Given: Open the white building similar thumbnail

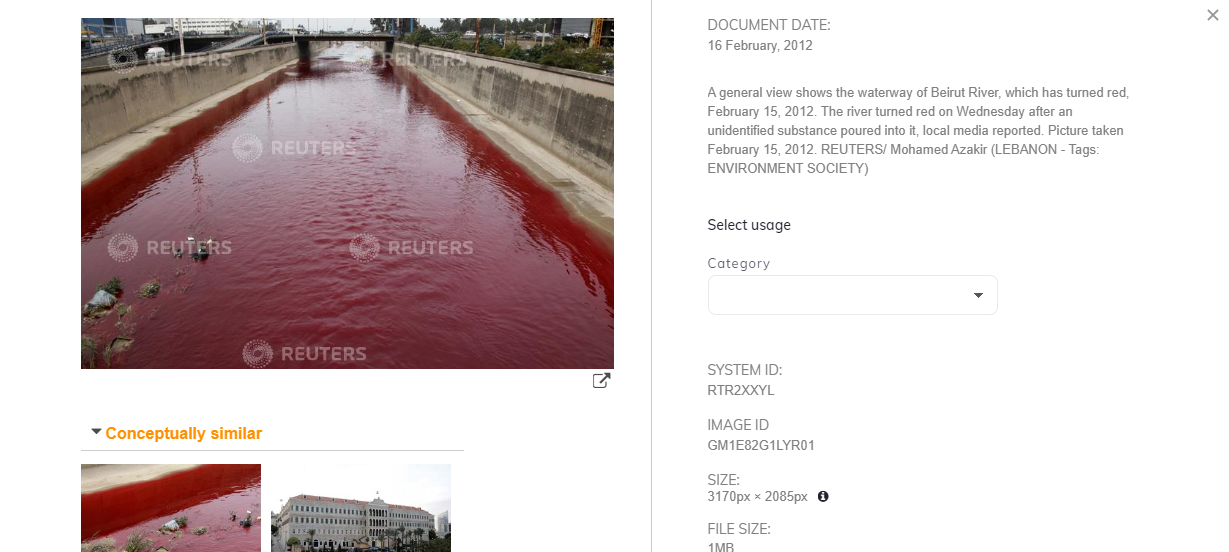Looking at the screenshot, I should coord(361,508).
